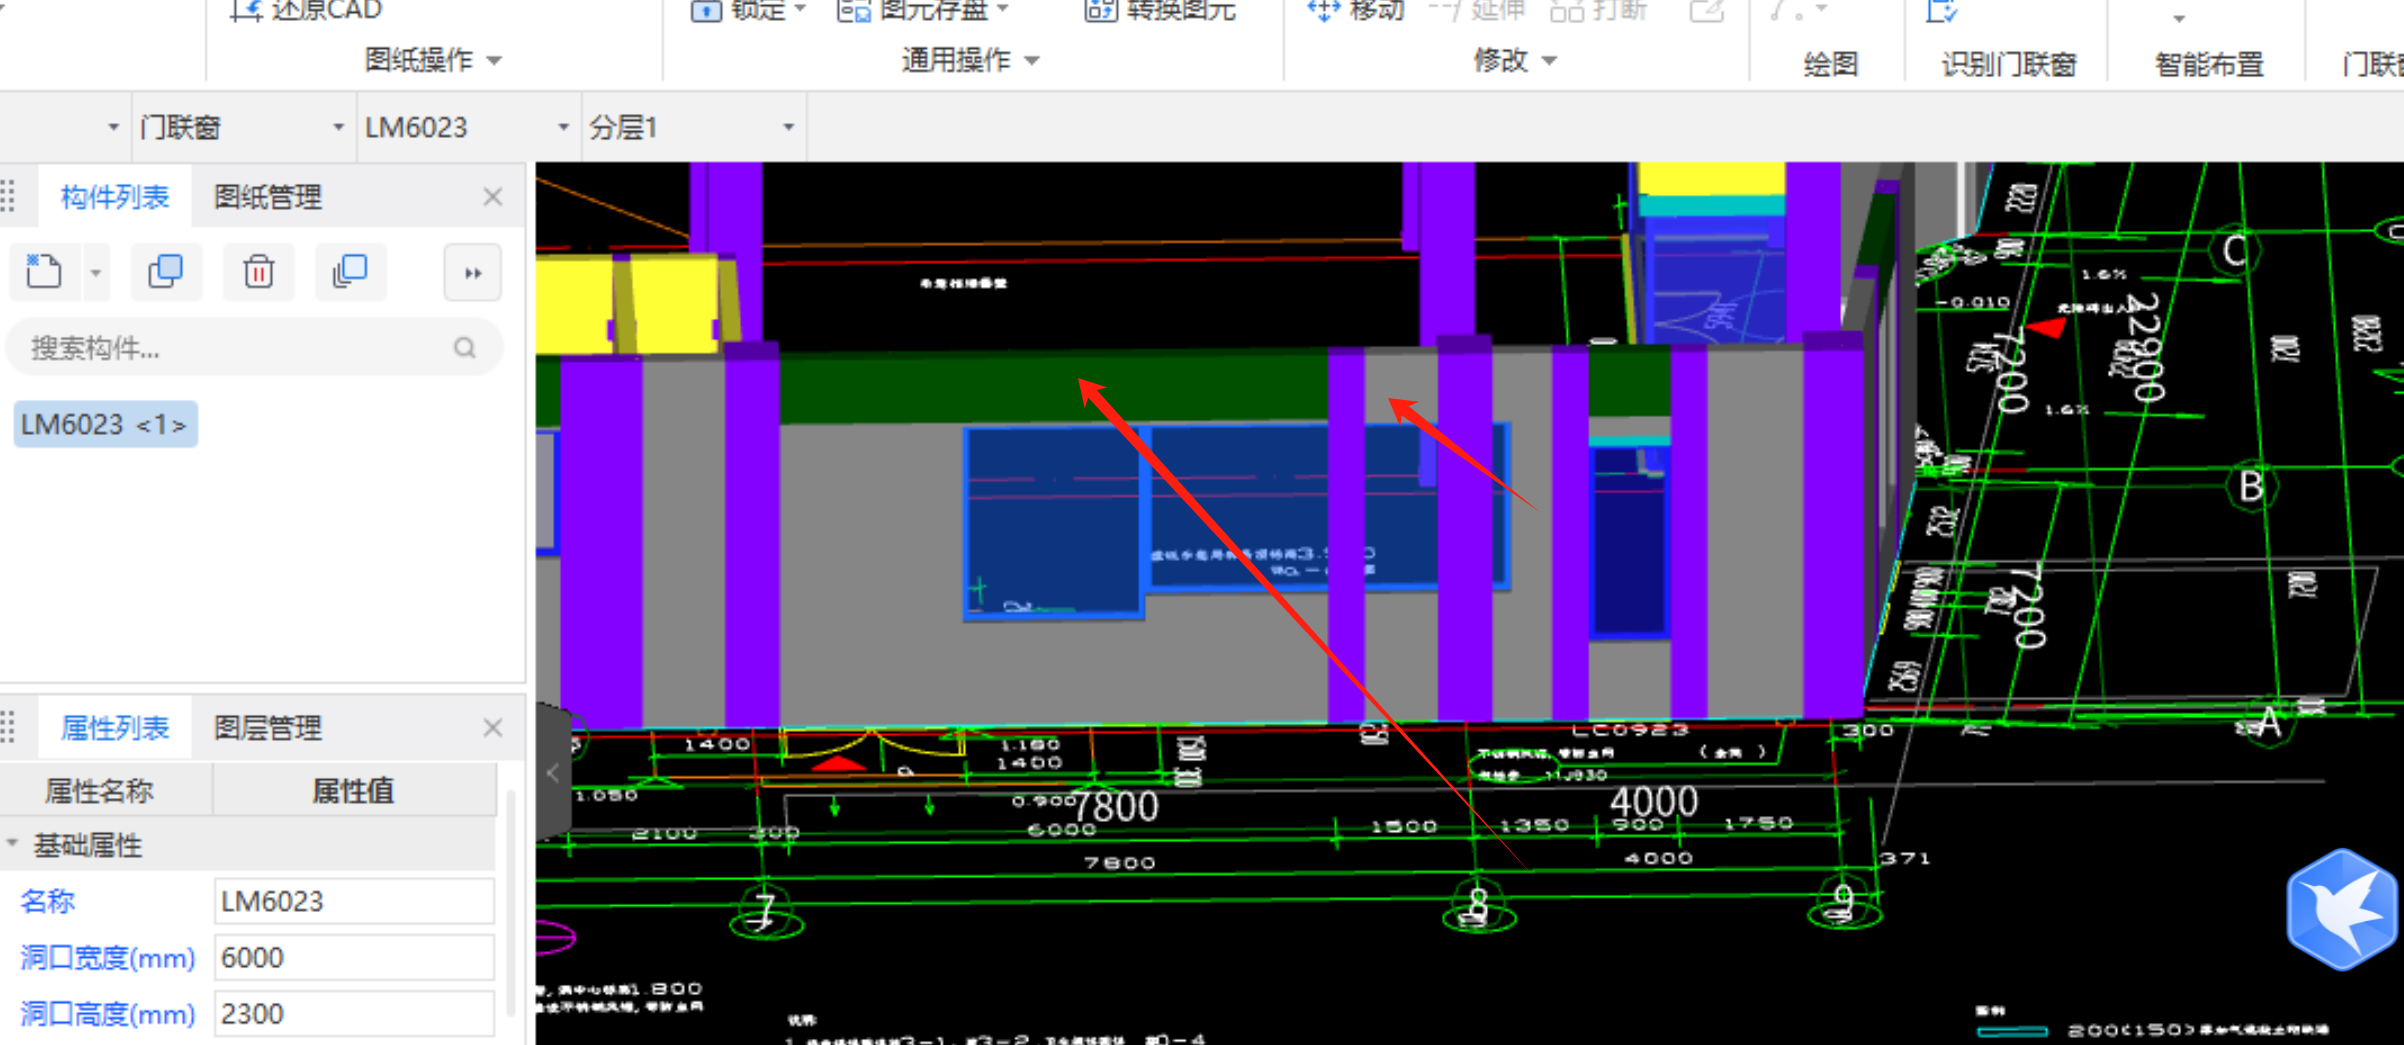Image resolution: width=2404 pixels, height=1045 pixels.
Task: Click the new component icon
Action: 44,272
